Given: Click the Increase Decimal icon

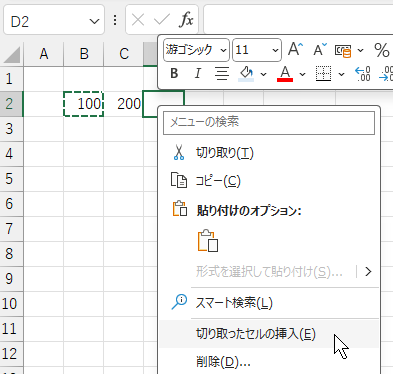Looking at the screenshot, I should (x=363, y=74).
